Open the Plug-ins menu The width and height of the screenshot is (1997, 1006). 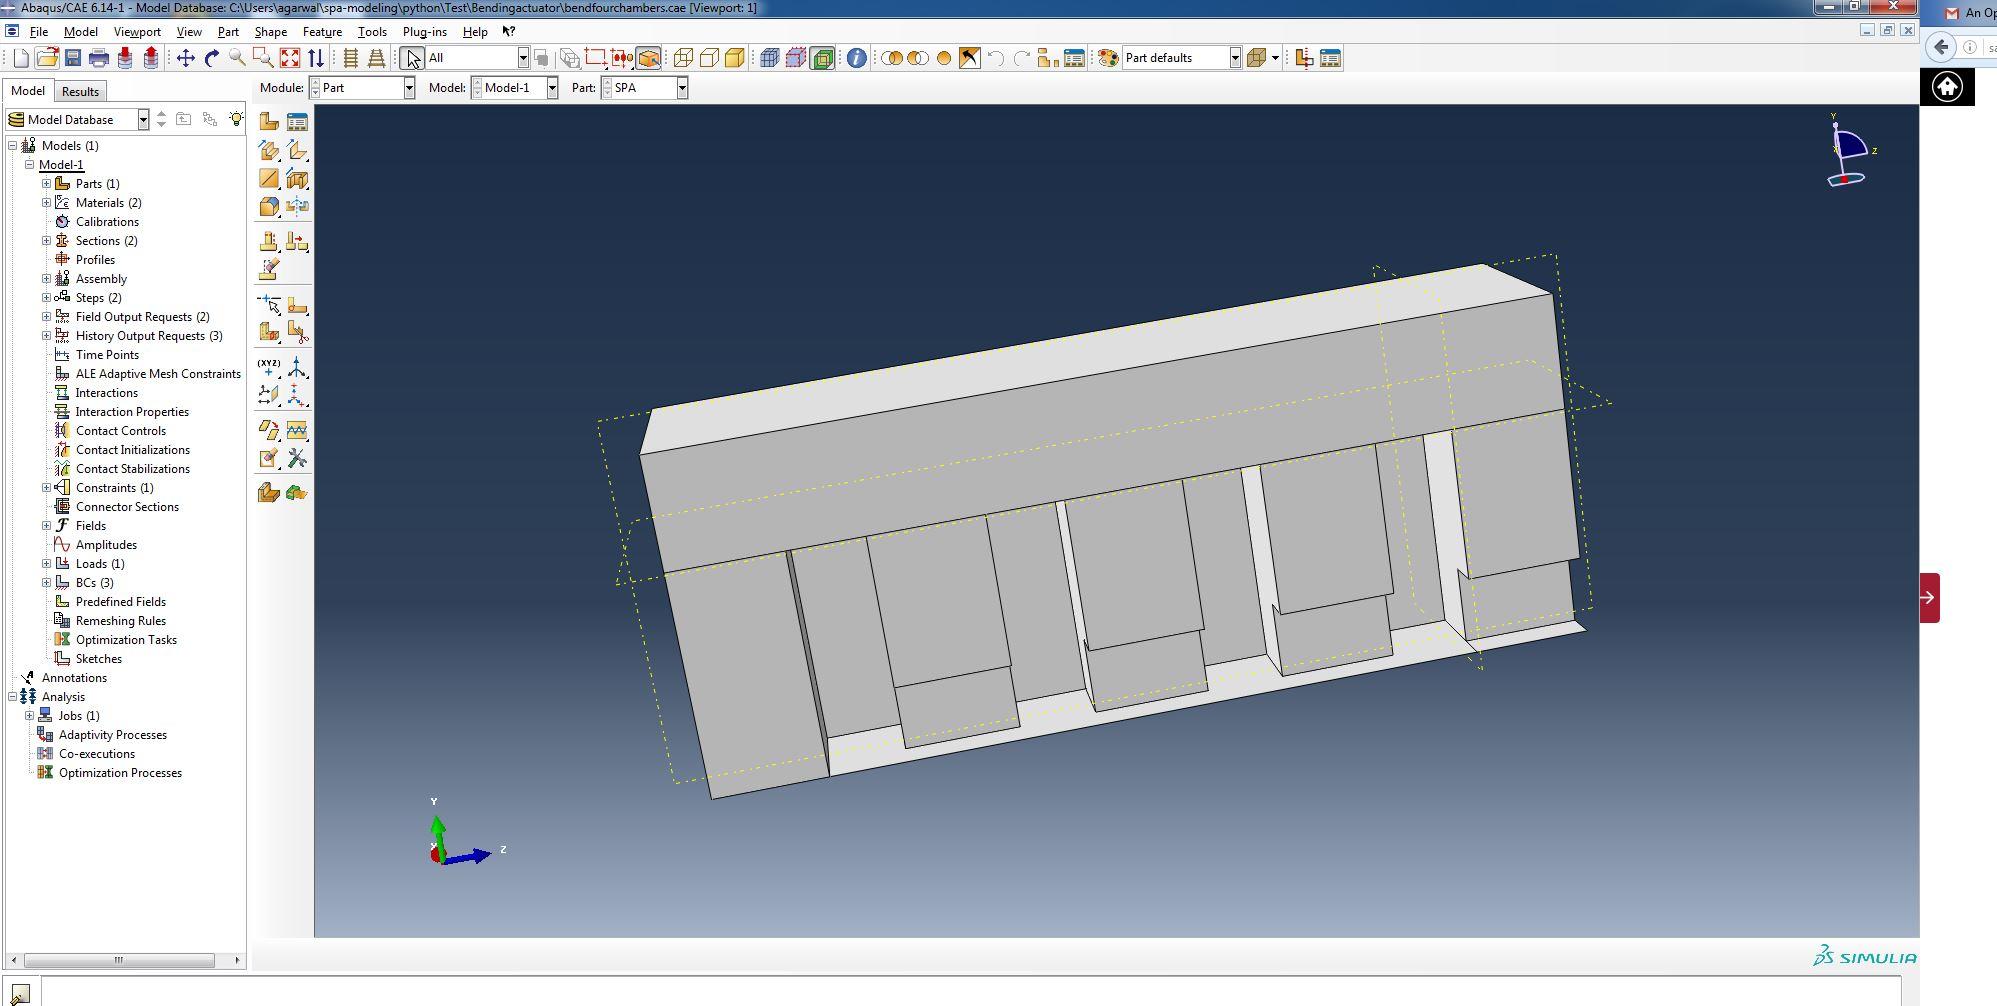pyautogui.click(x=424, y=32)
